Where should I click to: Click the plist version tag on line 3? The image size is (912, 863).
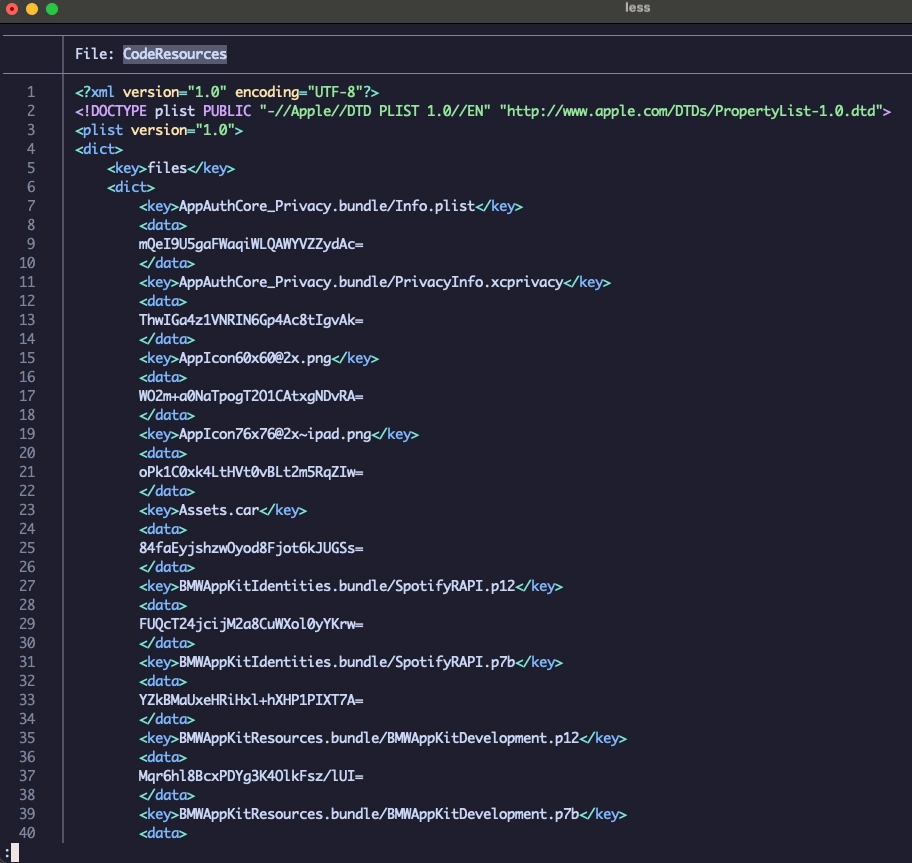(159, 130)
